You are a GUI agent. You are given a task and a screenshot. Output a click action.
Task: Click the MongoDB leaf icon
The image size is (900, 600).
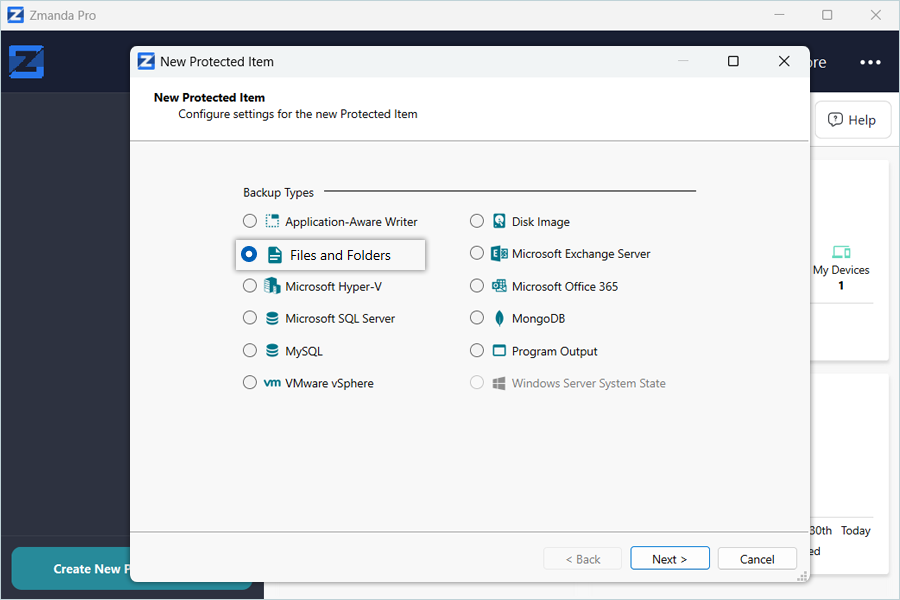[499, 319]
